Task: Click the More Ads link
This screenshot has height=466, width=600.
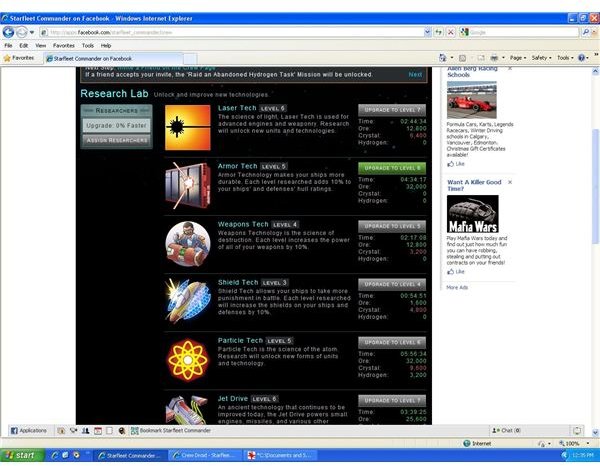Action: 457,287
